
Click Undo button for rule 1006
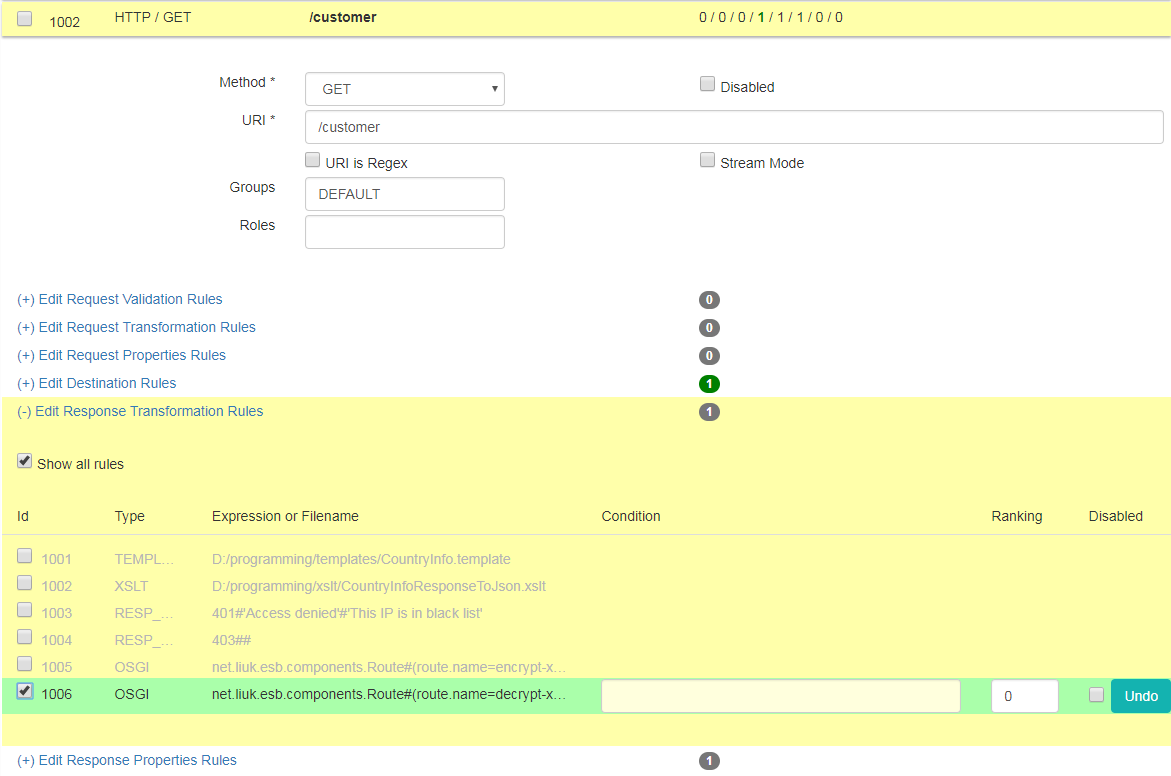pyautogui.click(x=1140, y=696)
